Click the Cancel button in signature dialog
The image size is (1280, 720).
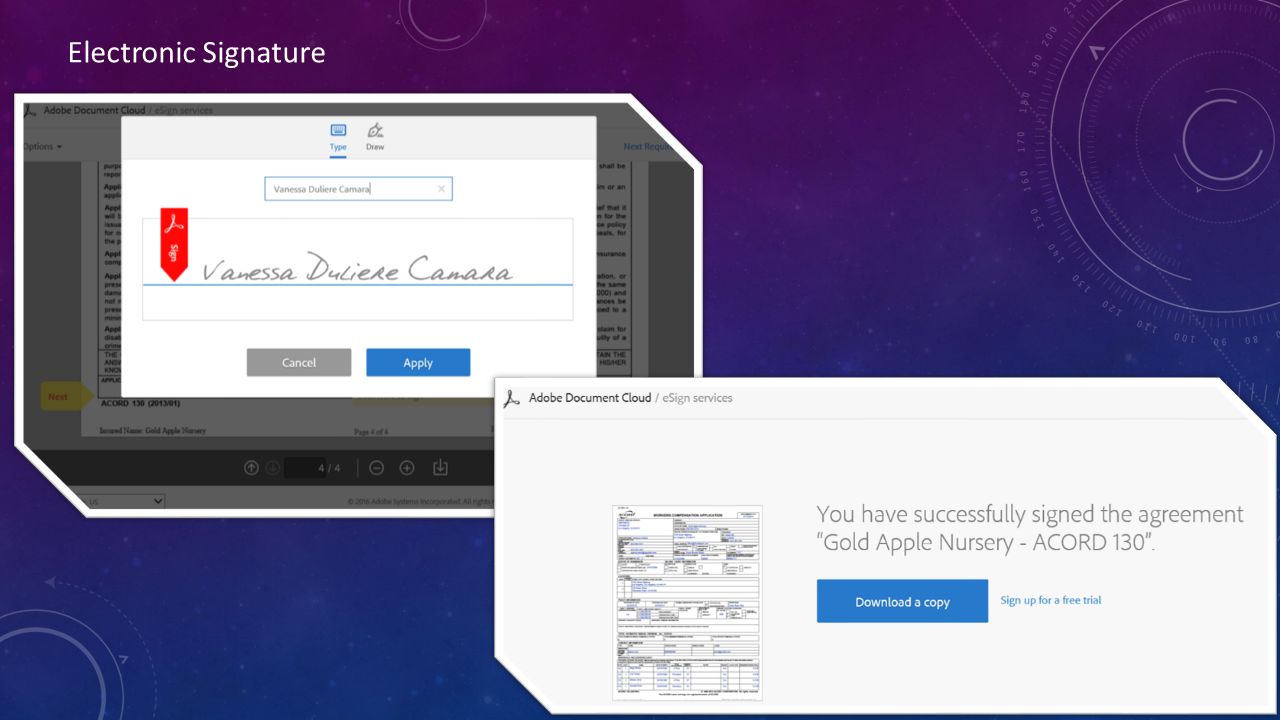(x=299, y=362)
